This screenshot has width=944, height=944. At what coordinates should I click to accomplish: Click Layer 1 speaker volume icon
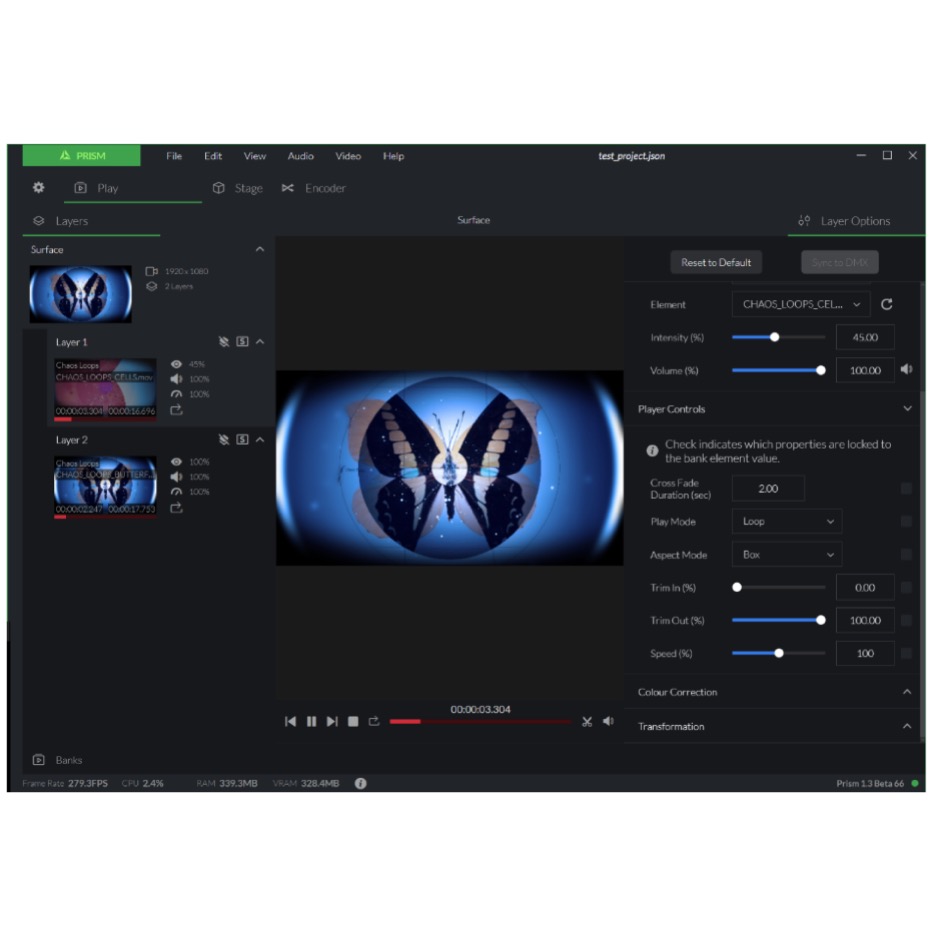[176, 379]
